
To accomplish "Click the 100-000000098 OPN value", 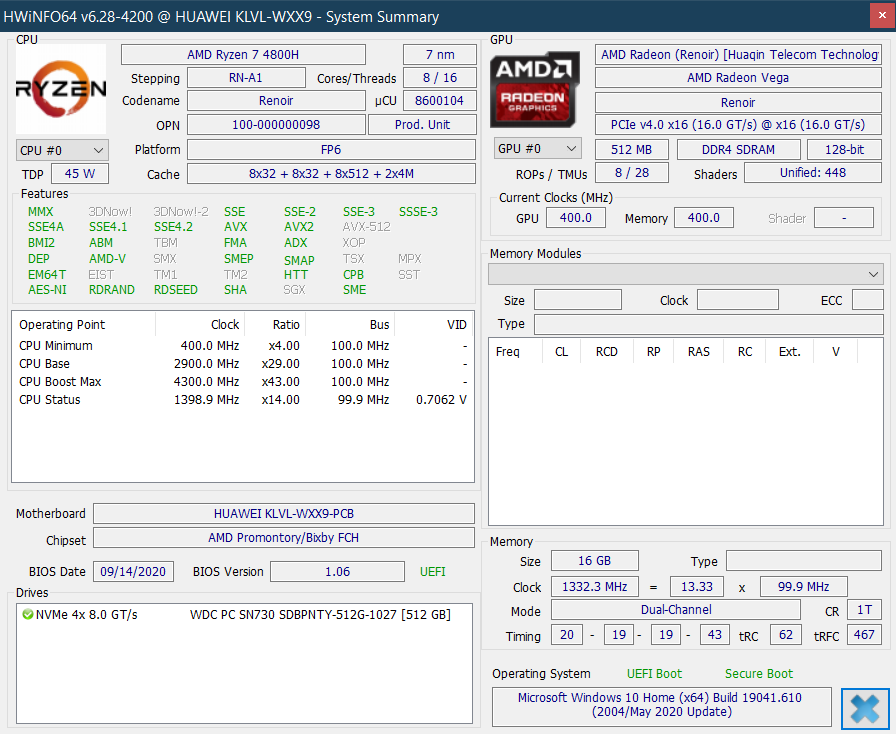I will point(276,125).
